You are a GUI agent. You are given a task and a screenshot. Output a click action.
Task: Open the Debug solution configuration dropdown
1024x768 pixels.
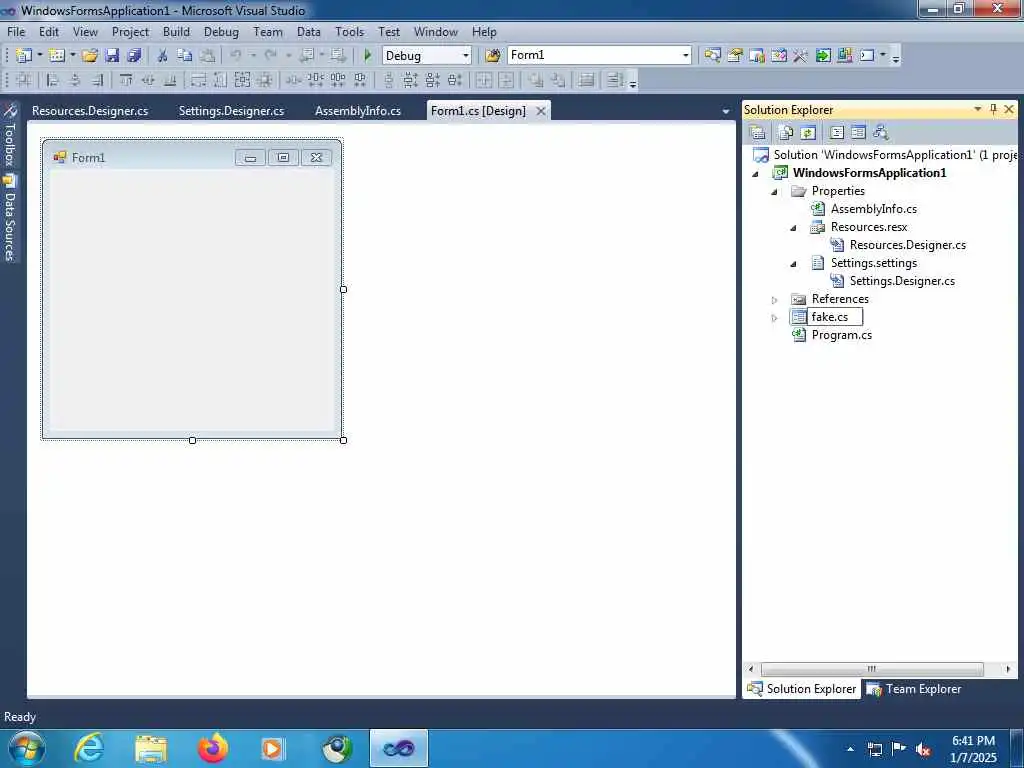point(466,56)
